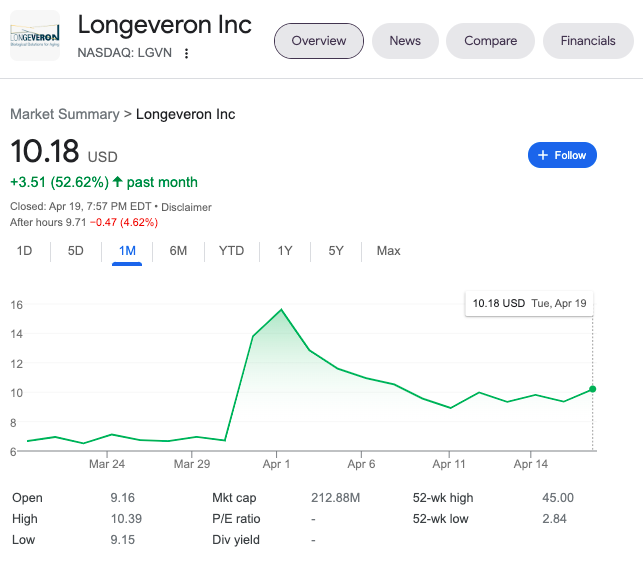Open the Disclaimer link
This screenshot has width=643, height=562.
[x=186, y=207]
